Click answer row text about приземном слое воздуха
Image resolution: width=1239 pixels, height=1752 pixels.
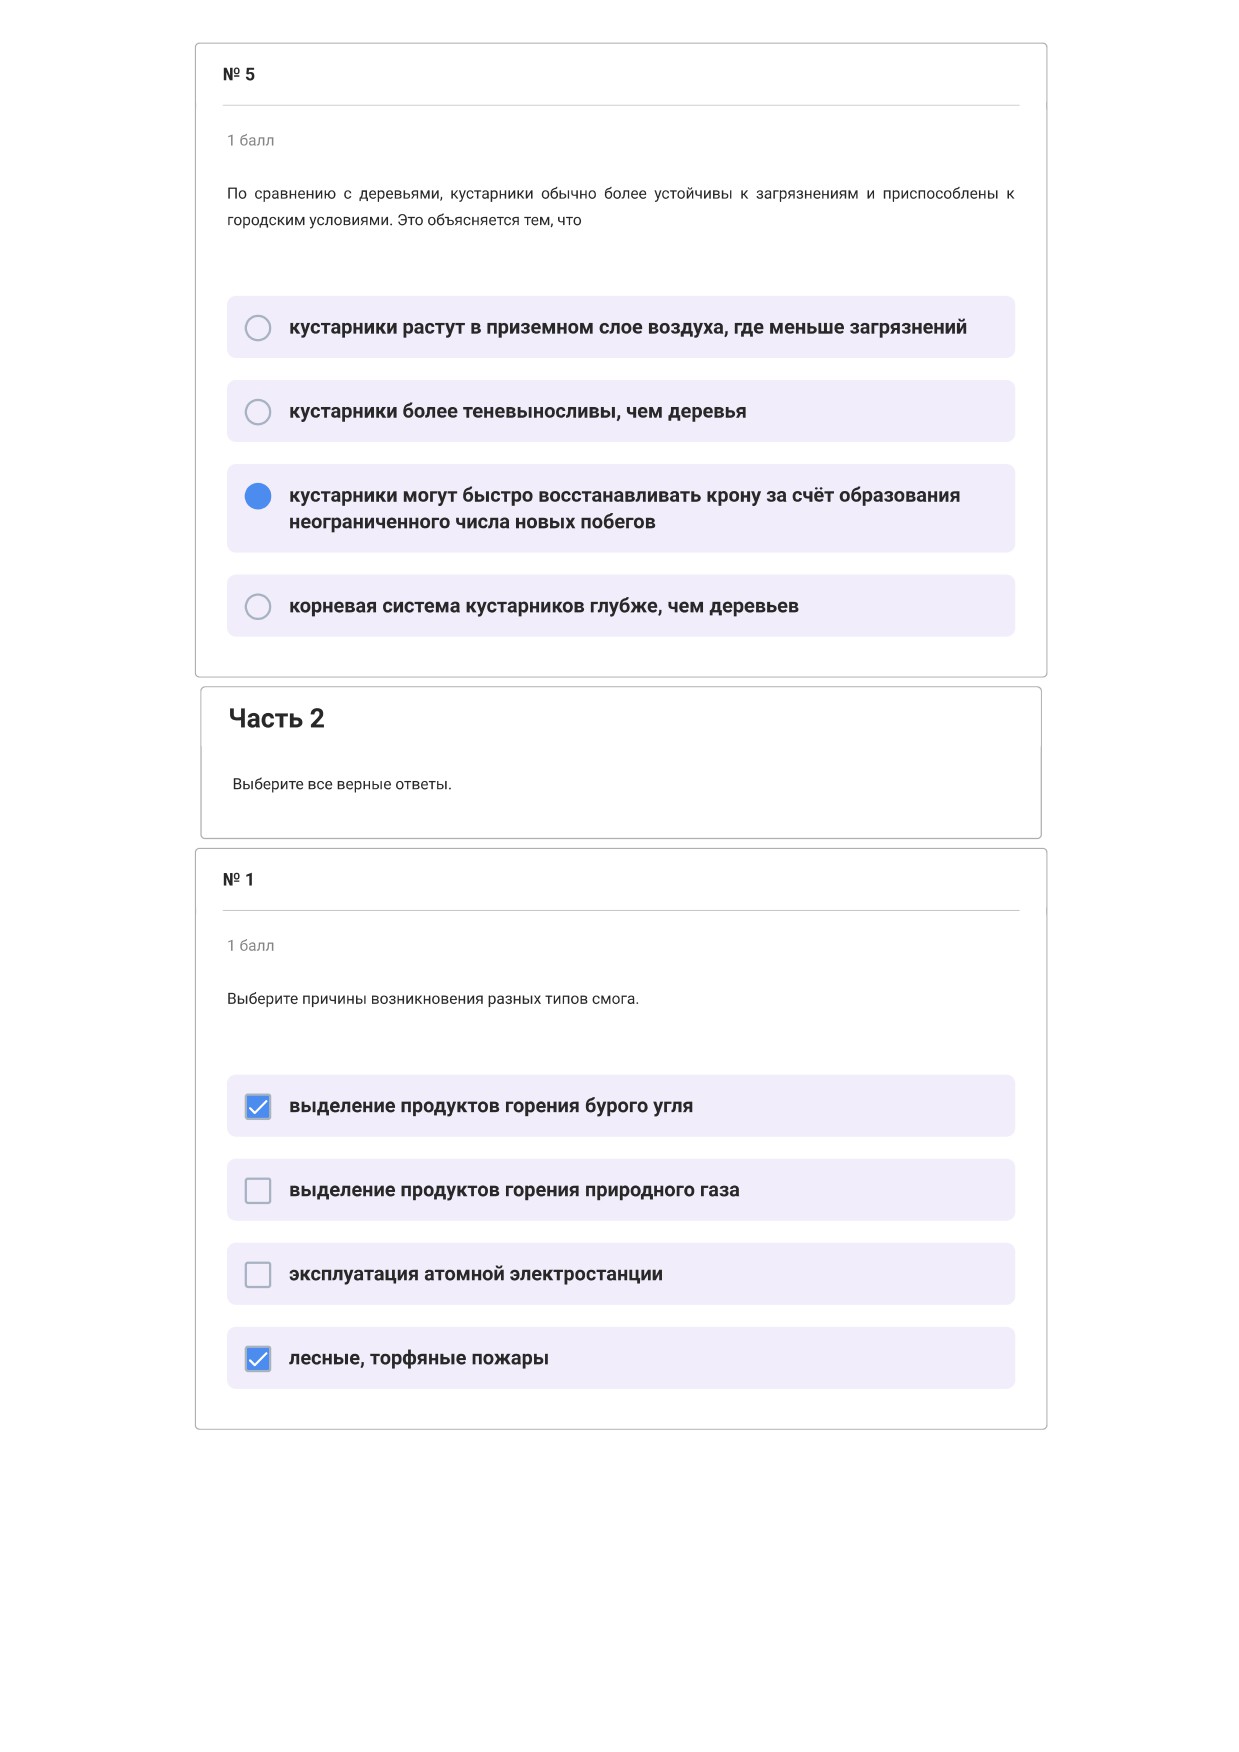click(x=628, y=327)
